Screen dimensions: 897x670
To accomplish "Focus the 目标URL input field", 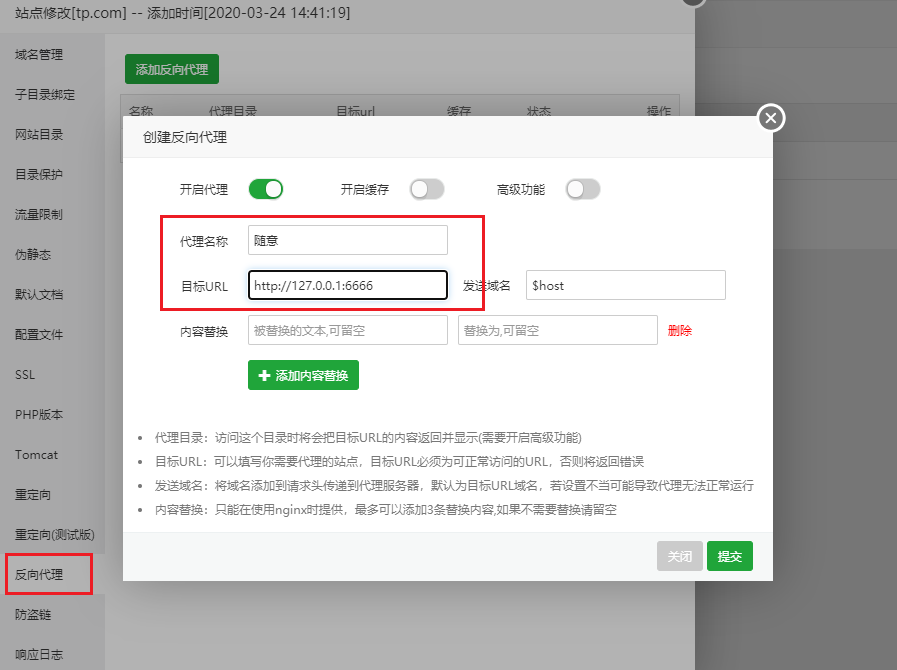I will [348, 285].
